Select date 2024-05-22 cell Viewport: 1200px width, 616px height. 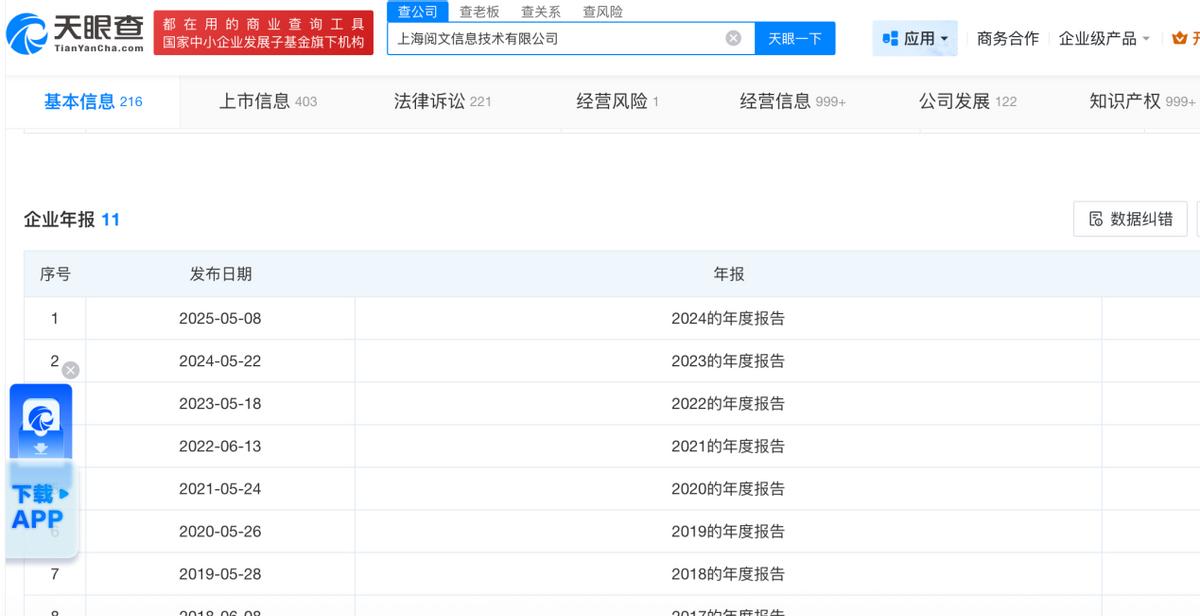[x=220, y=361]
